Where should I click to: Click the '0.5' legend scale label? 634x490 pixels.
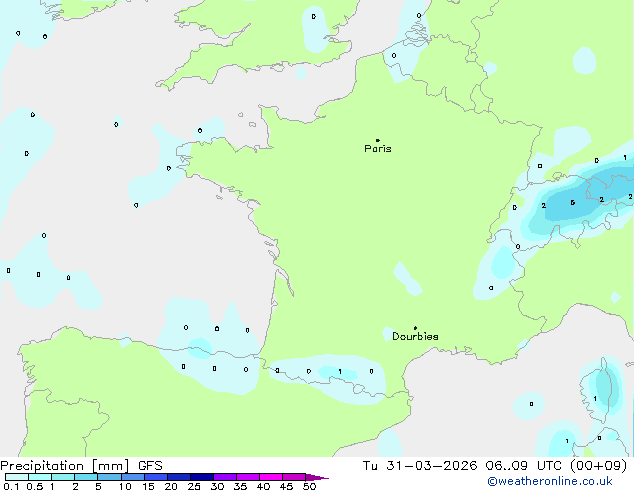[35, 486]
